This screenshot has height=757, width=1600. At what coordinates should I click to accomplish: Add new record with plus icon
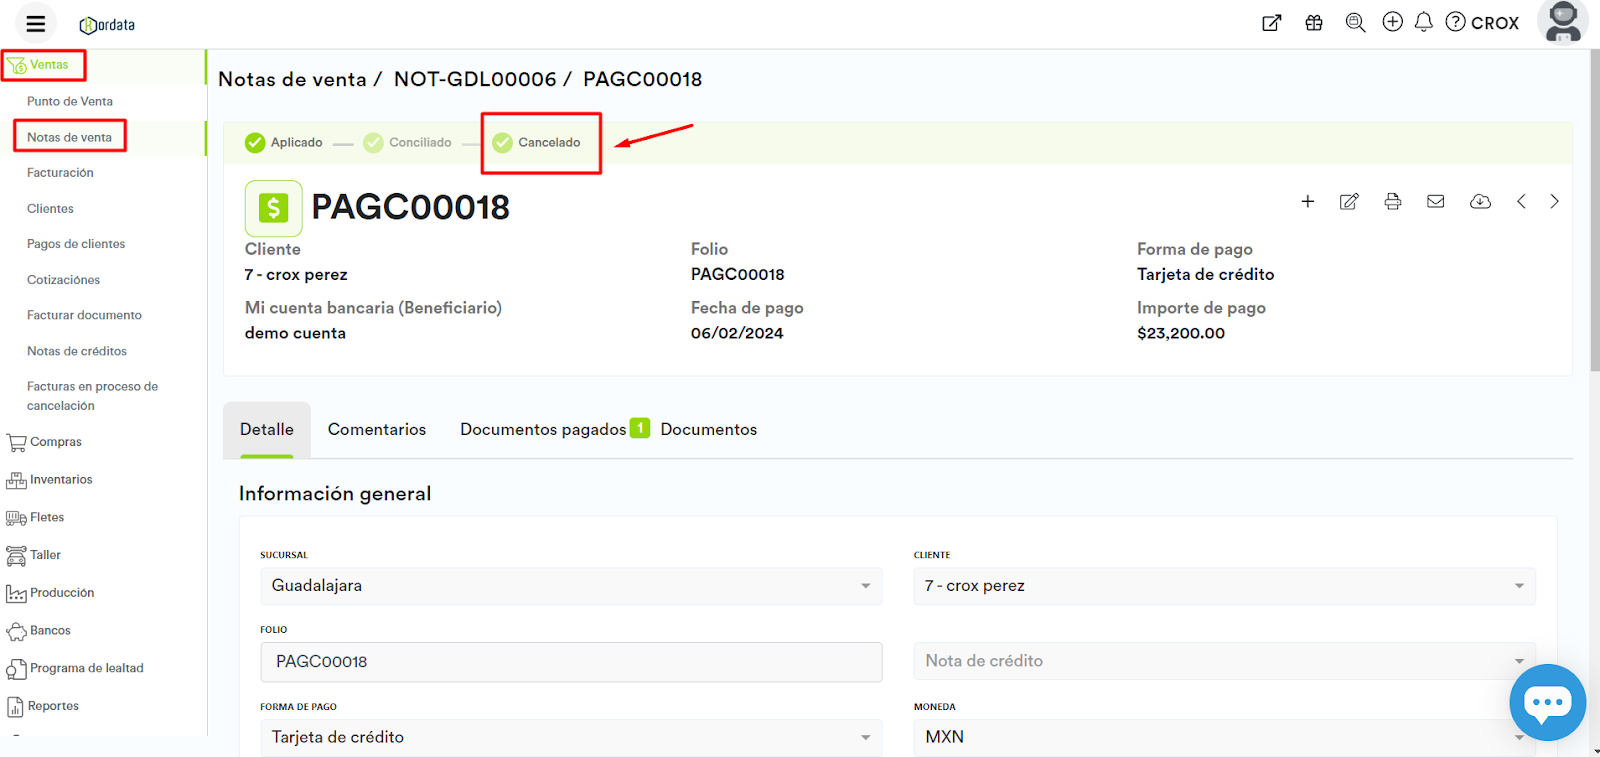[x=1307, y=202]
